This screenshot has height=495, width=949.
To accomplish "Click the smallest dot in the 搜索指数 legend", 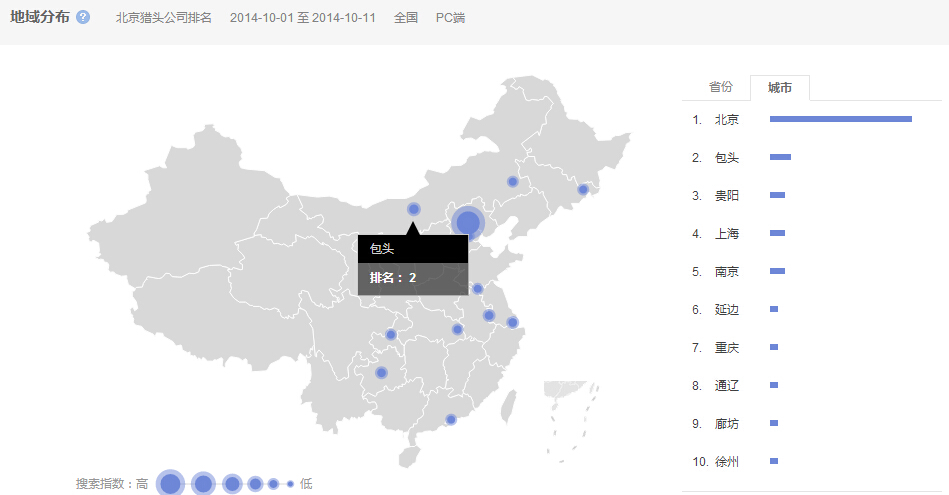I will 290,484.
